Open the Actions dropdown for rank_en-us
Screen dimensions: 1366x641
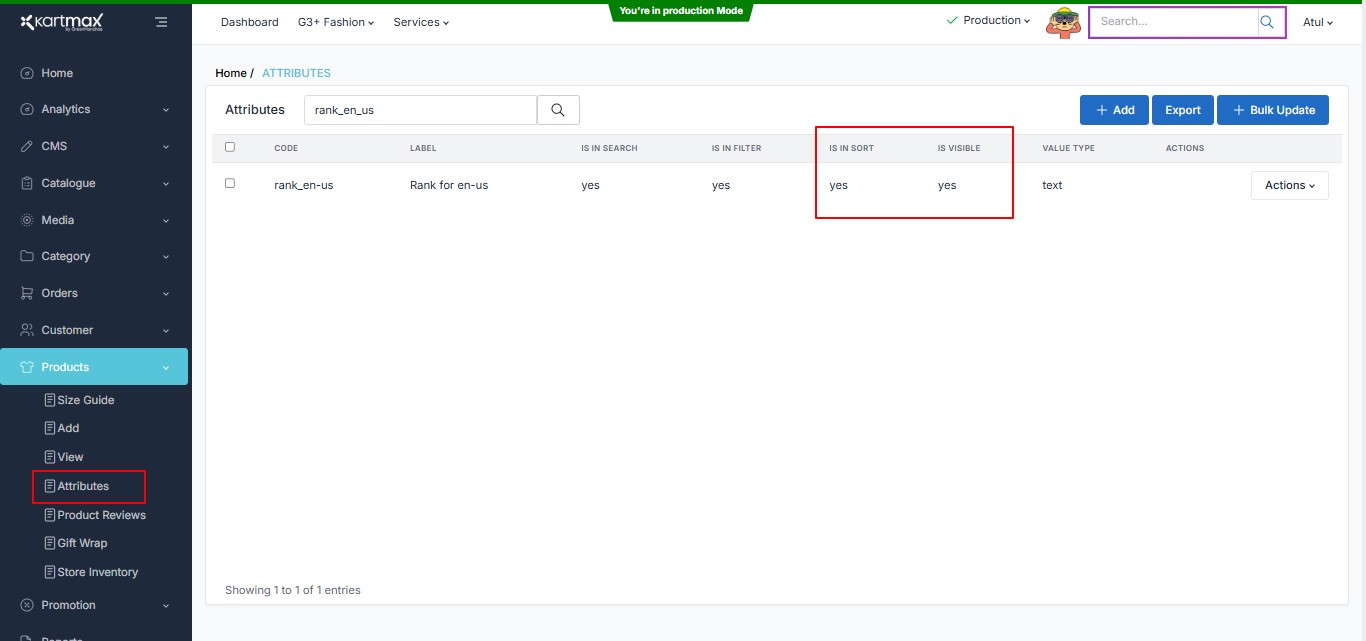tap(1289, 185)
